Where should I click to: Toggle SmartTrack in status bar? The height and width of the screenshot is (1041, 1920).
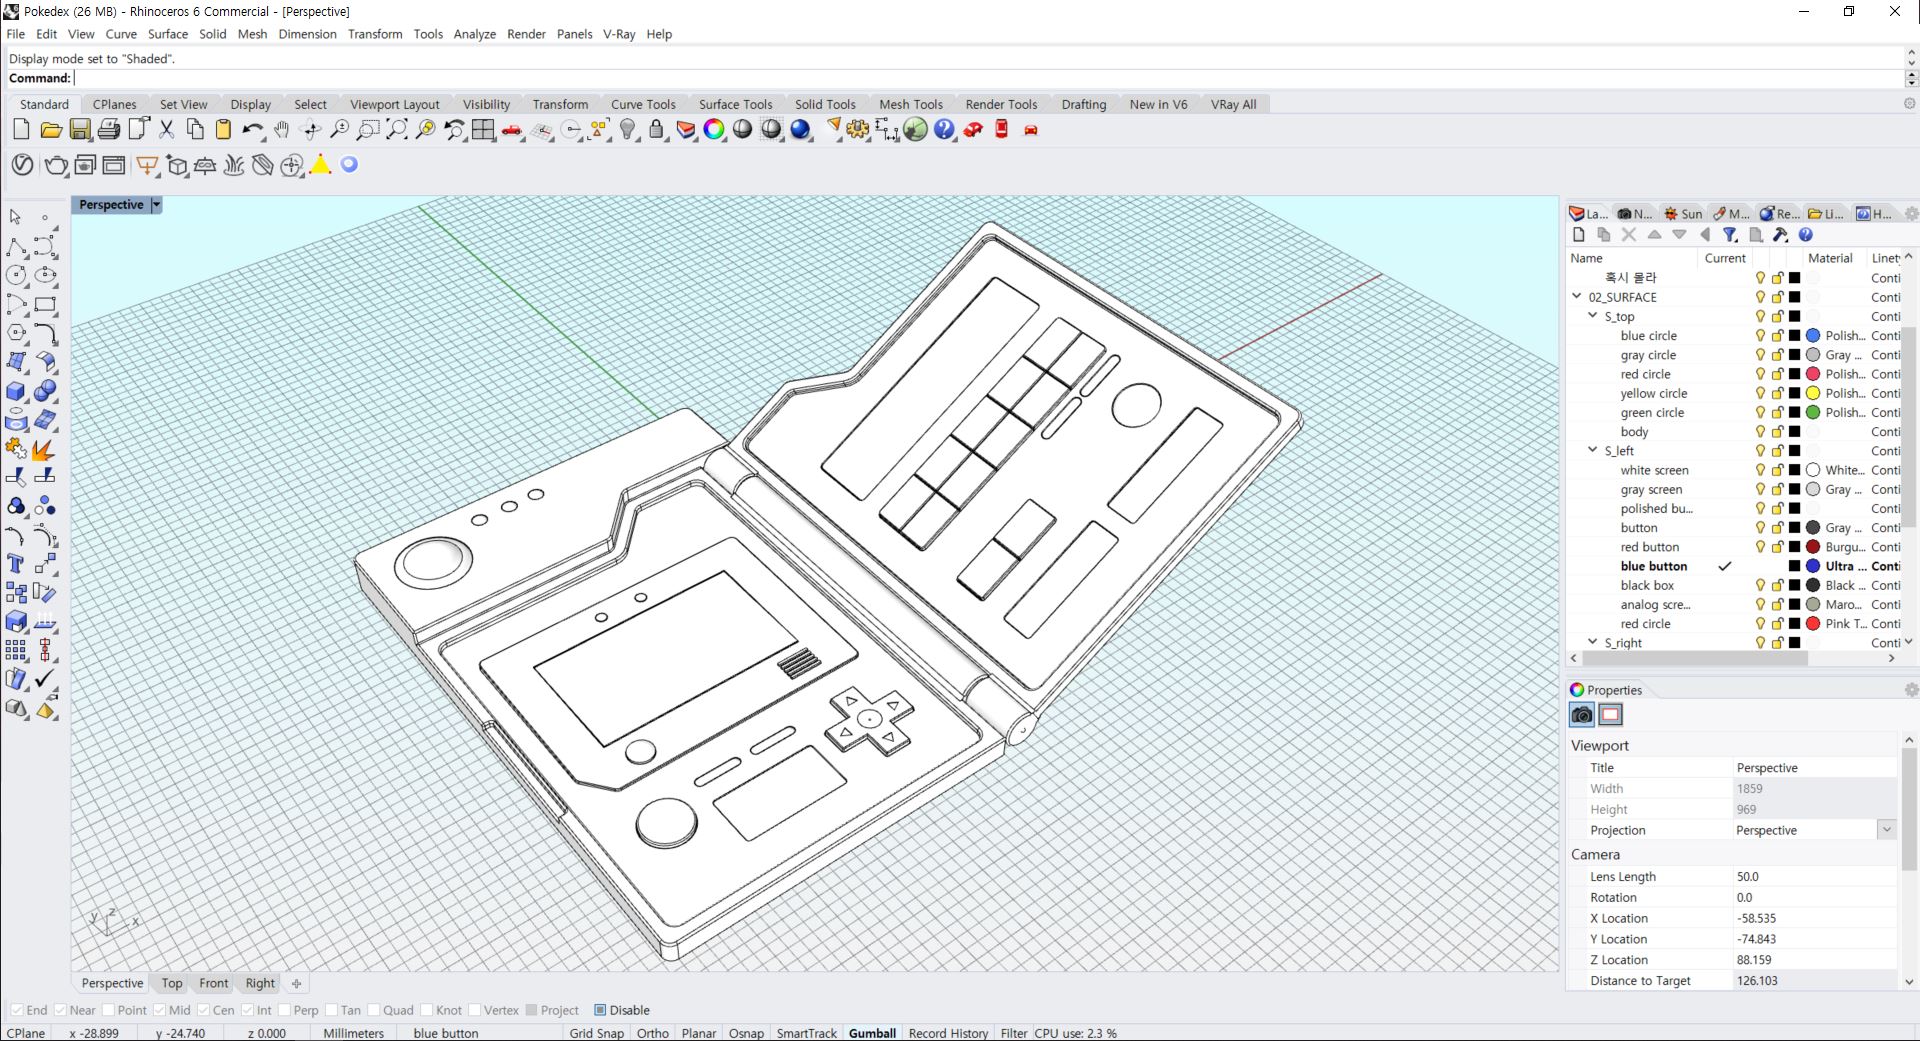tap(807, 1033)
